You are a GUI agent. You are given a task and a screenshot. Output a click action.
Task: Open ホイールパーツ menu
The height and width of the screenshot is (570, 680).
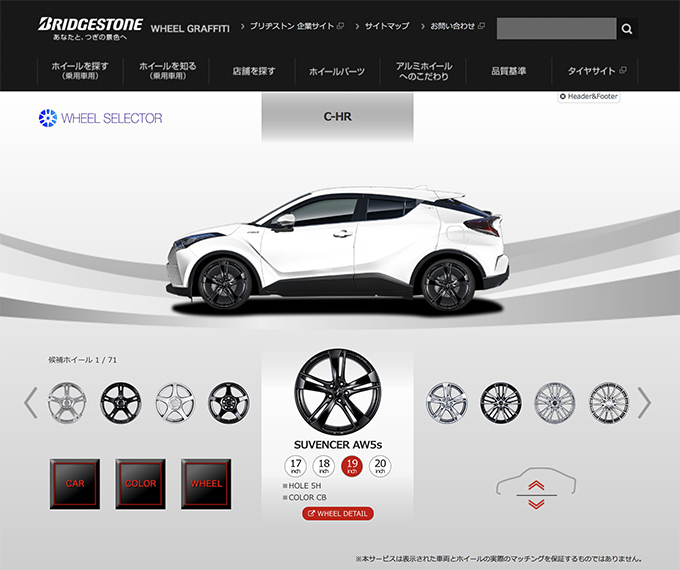tap(337, 71)
